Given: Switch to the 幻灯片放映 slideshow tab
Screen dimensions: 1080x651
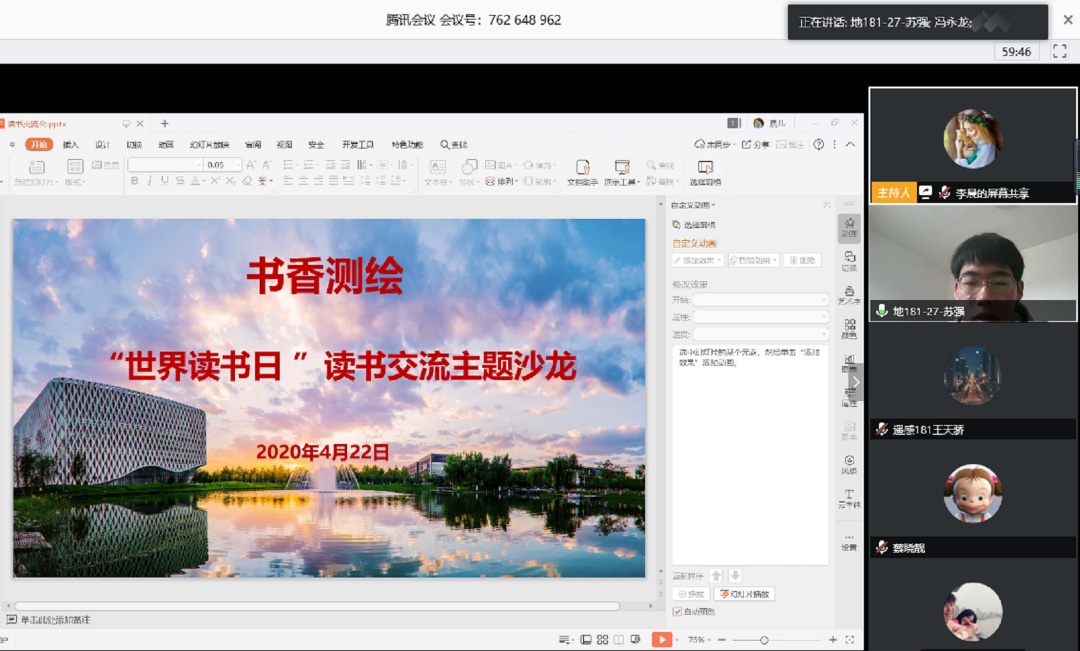Looking at the screenshot, I should click(209, 145).
